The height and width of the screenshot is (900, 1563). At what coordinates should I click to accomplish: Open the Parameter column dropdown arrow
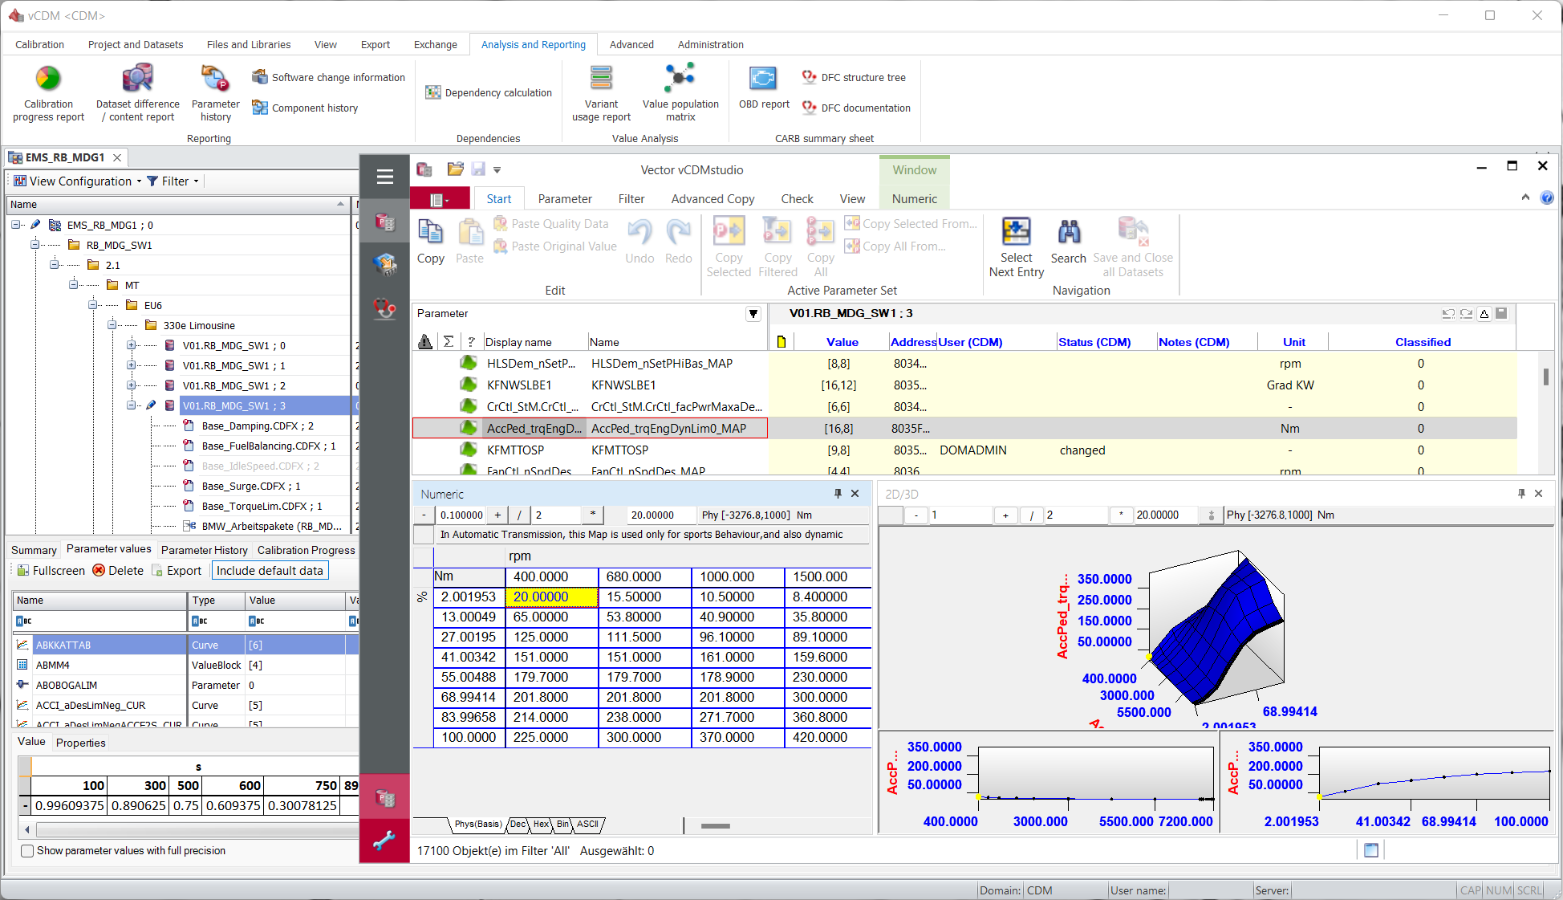pos(753,314)
